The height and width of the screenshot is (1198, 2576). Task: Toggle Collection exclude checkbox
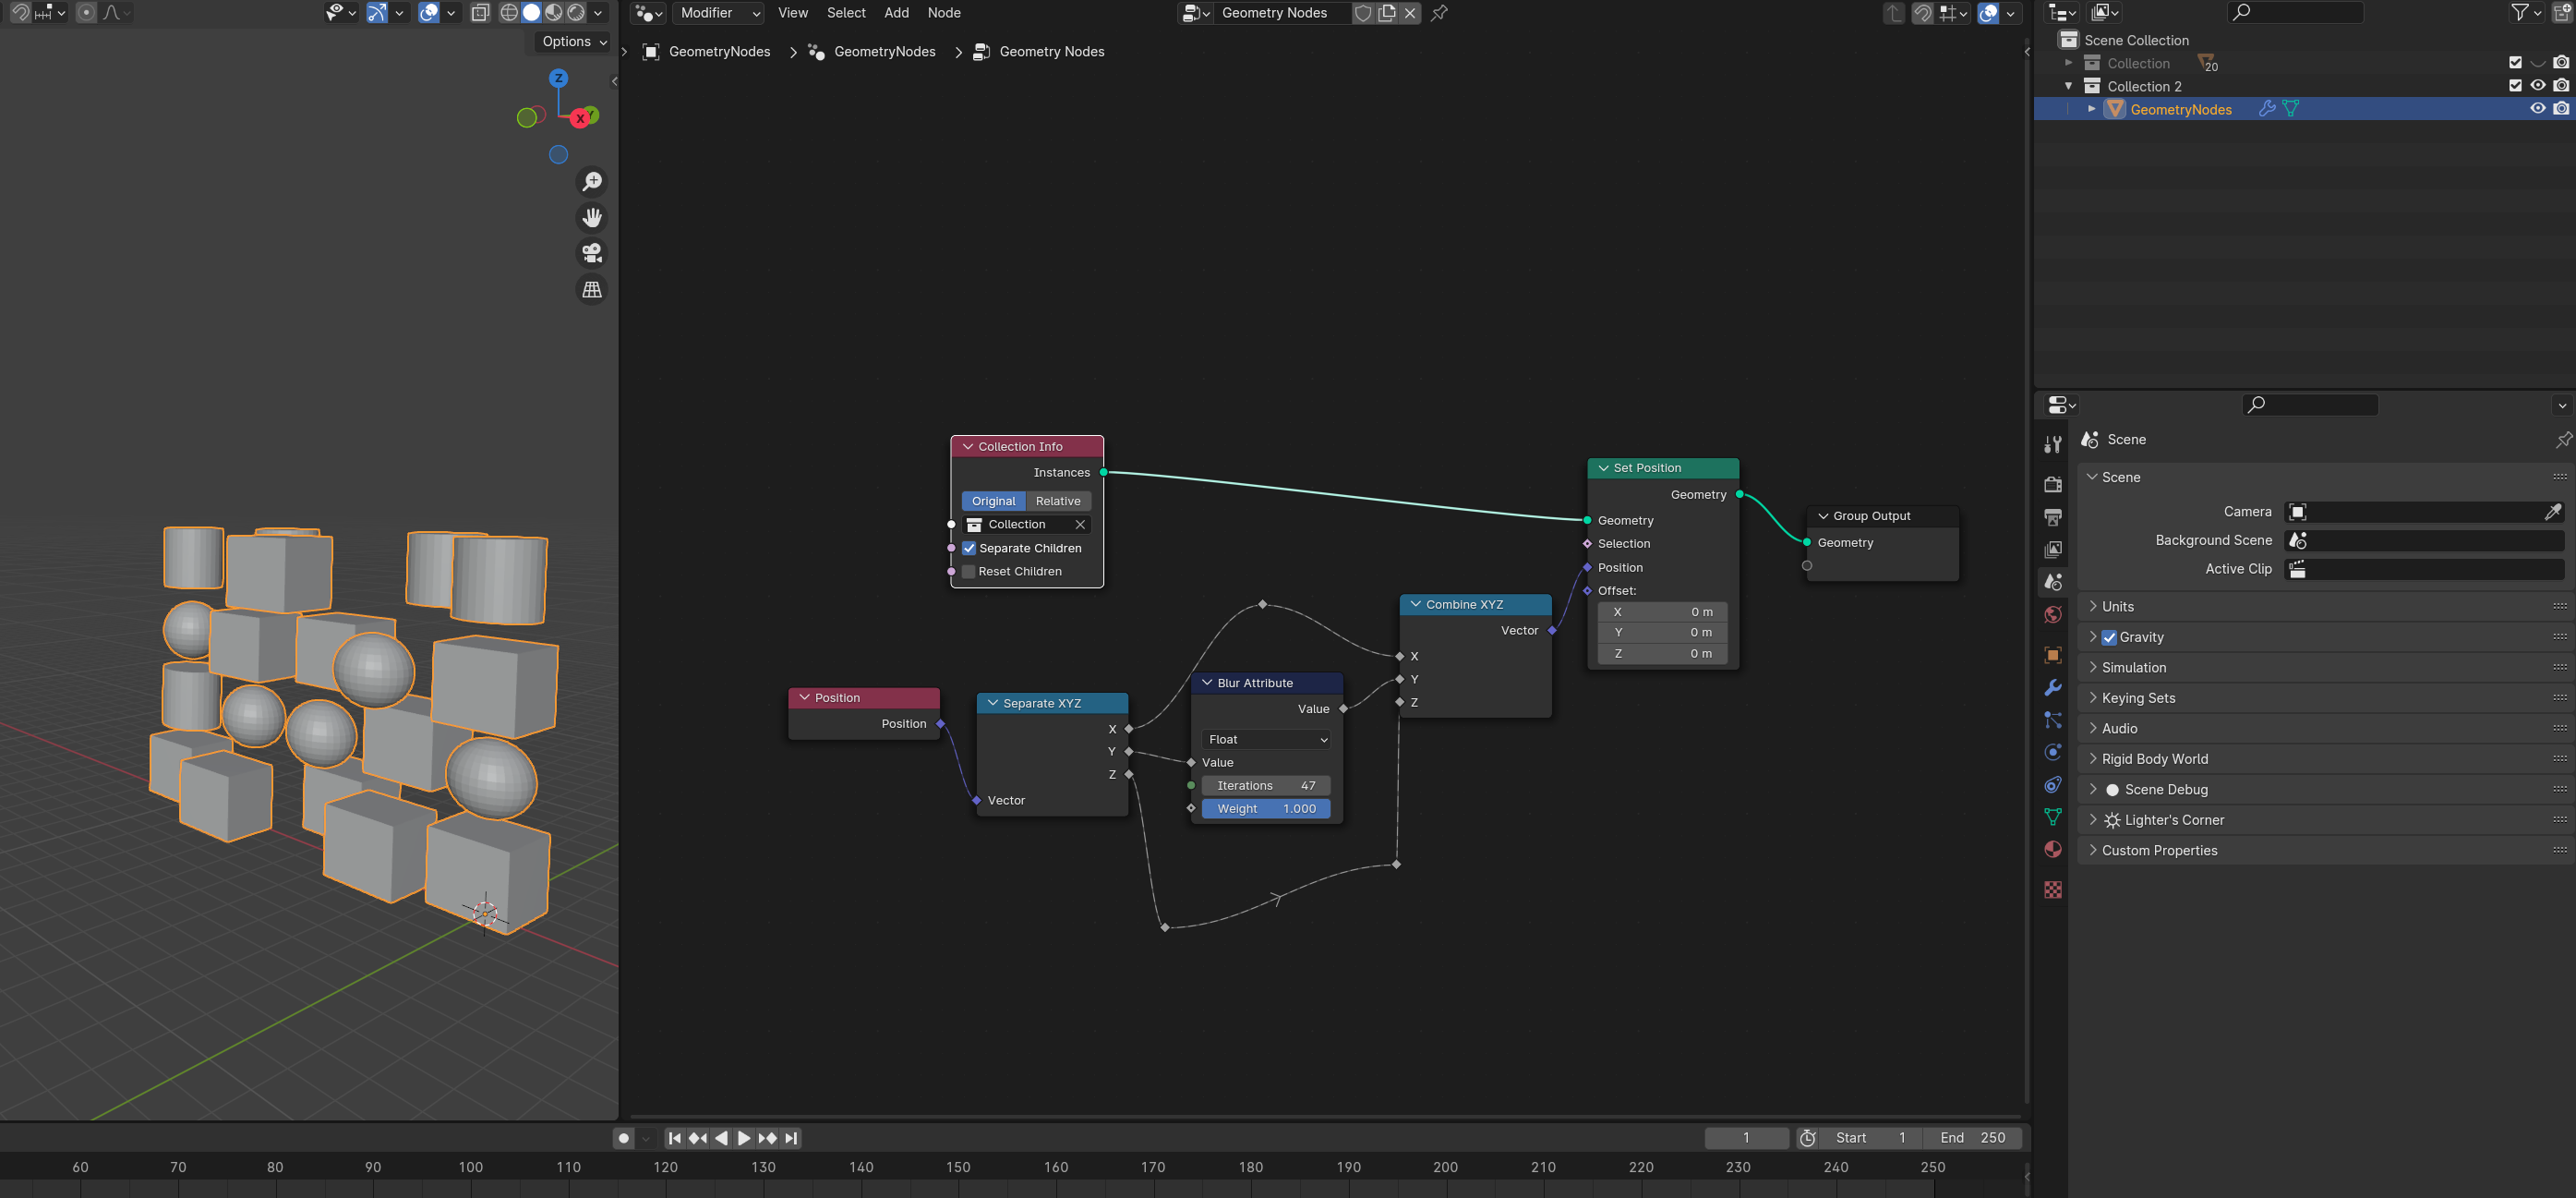click(x=2515, y=63)
